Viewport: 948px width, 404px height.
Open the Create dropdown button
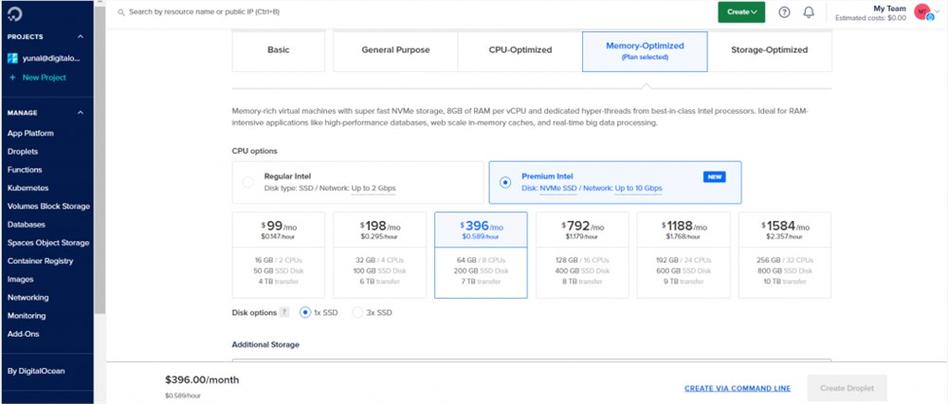pos(741,12)
